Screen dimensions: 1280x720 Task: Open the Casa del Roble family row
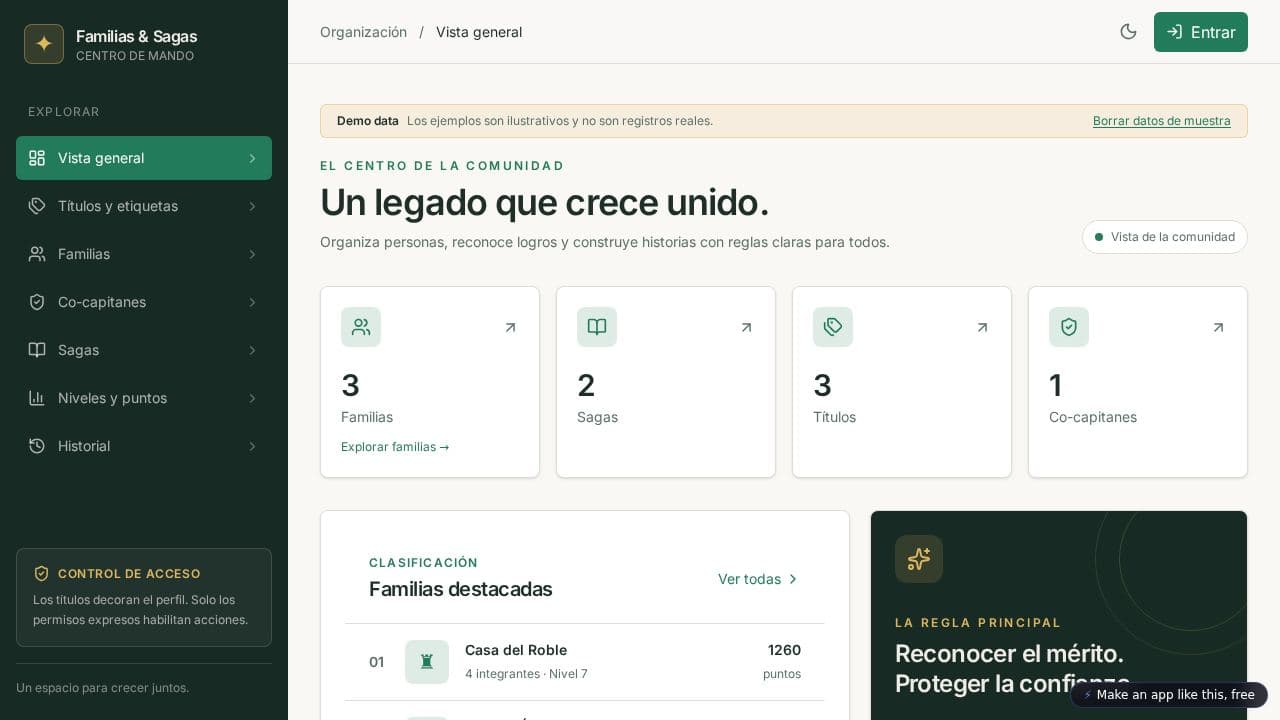click(x=585, y=662)
